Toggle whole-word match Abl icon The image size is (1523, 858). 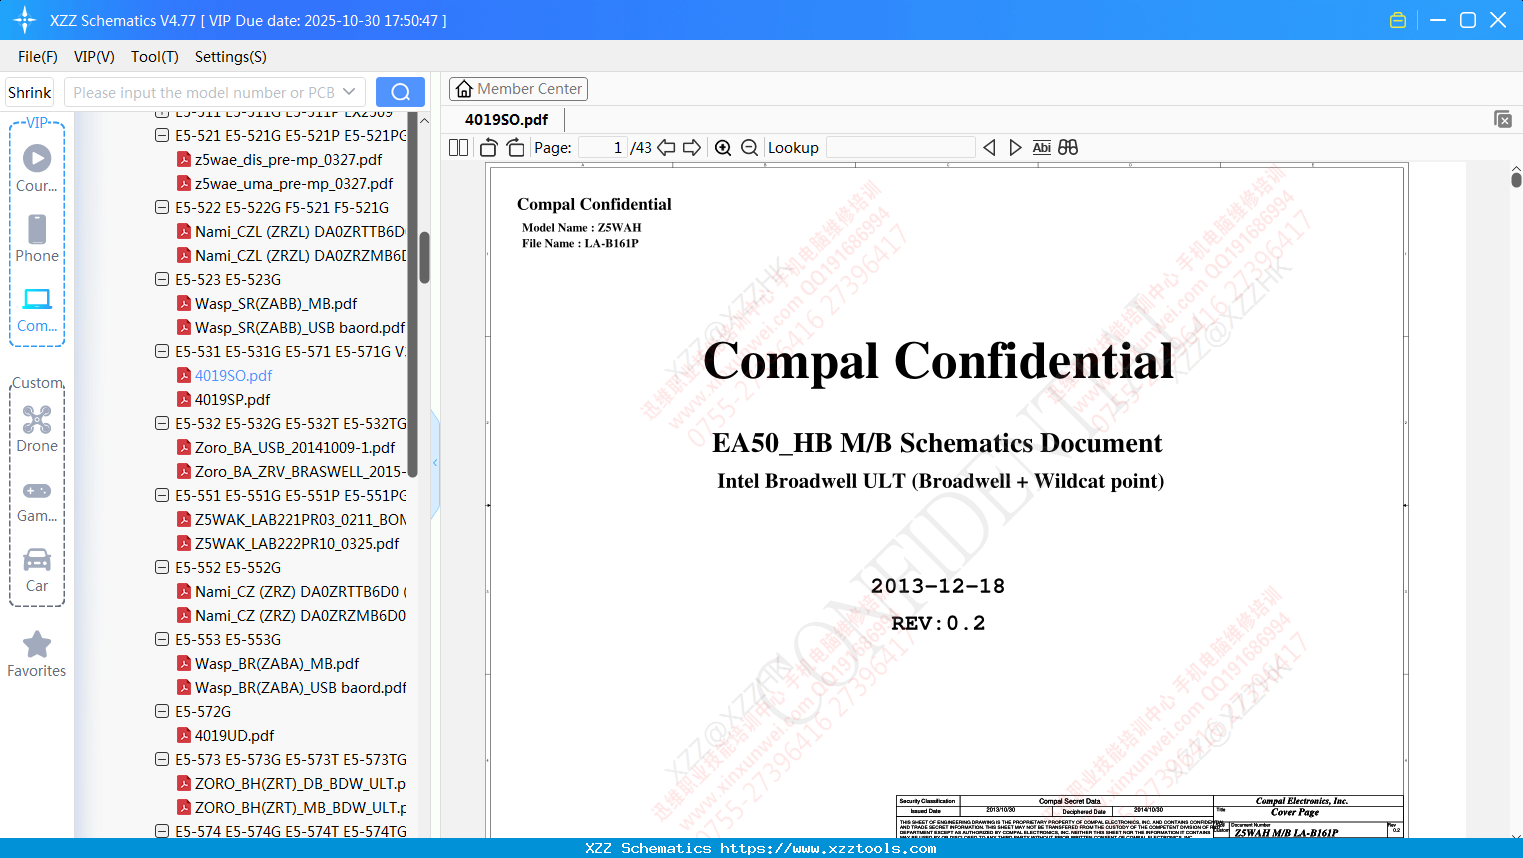pyautogui.click(x=1041, y=148)
